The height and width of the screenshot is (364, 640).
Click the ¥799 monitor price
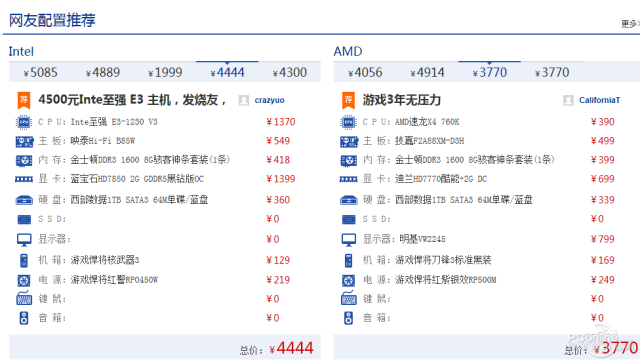[x=602, y=239]
